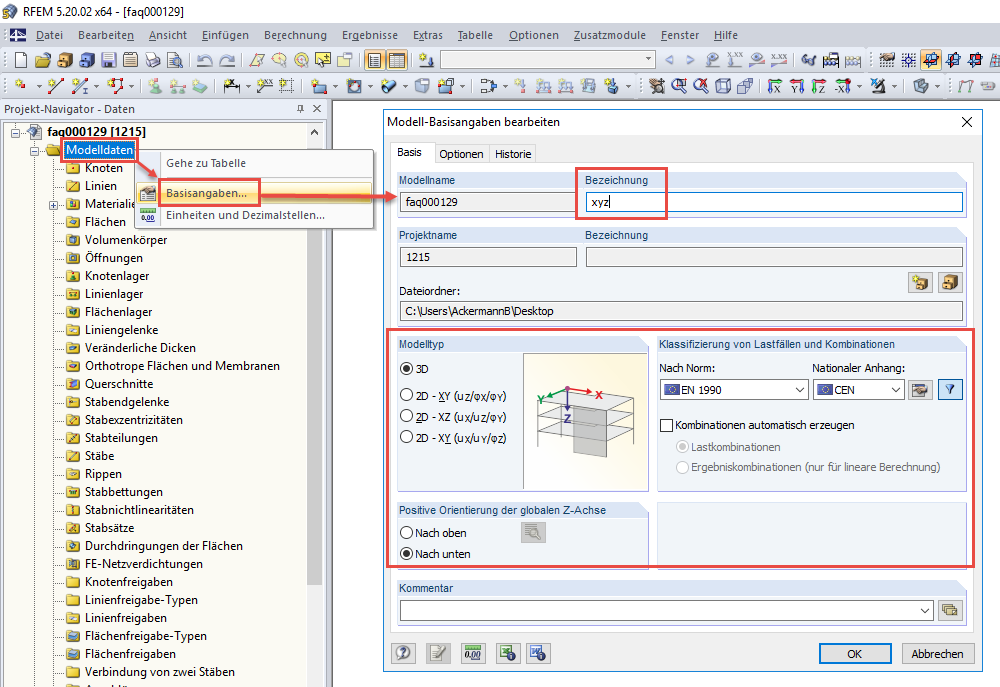Screen dimensions: 1000x687
Task: Click the Abbrechen button
Action: pos(938,654)
